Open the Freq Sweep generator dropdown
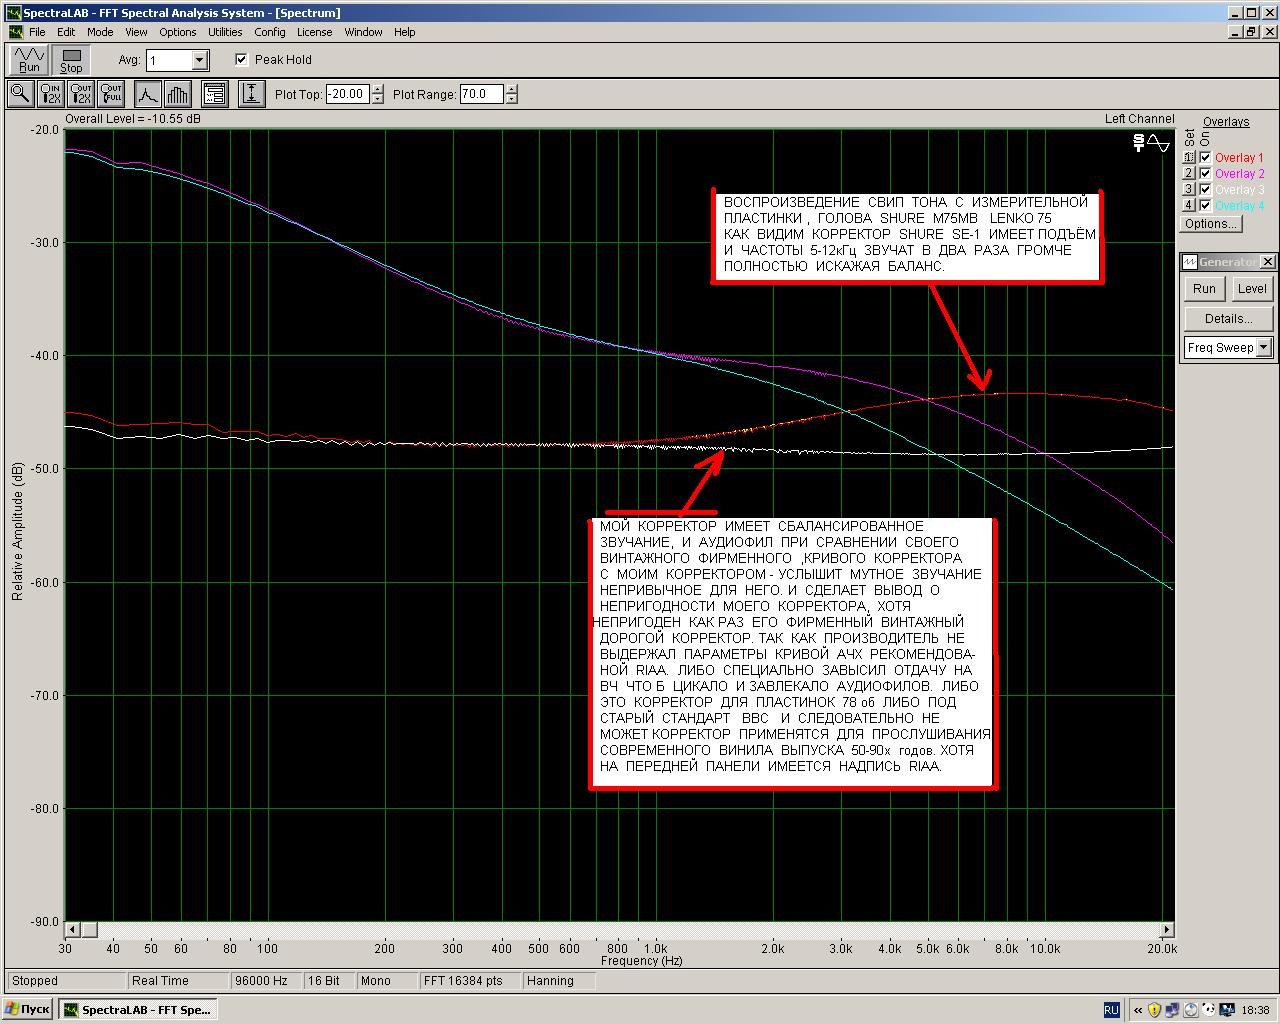 [1264, 347]
